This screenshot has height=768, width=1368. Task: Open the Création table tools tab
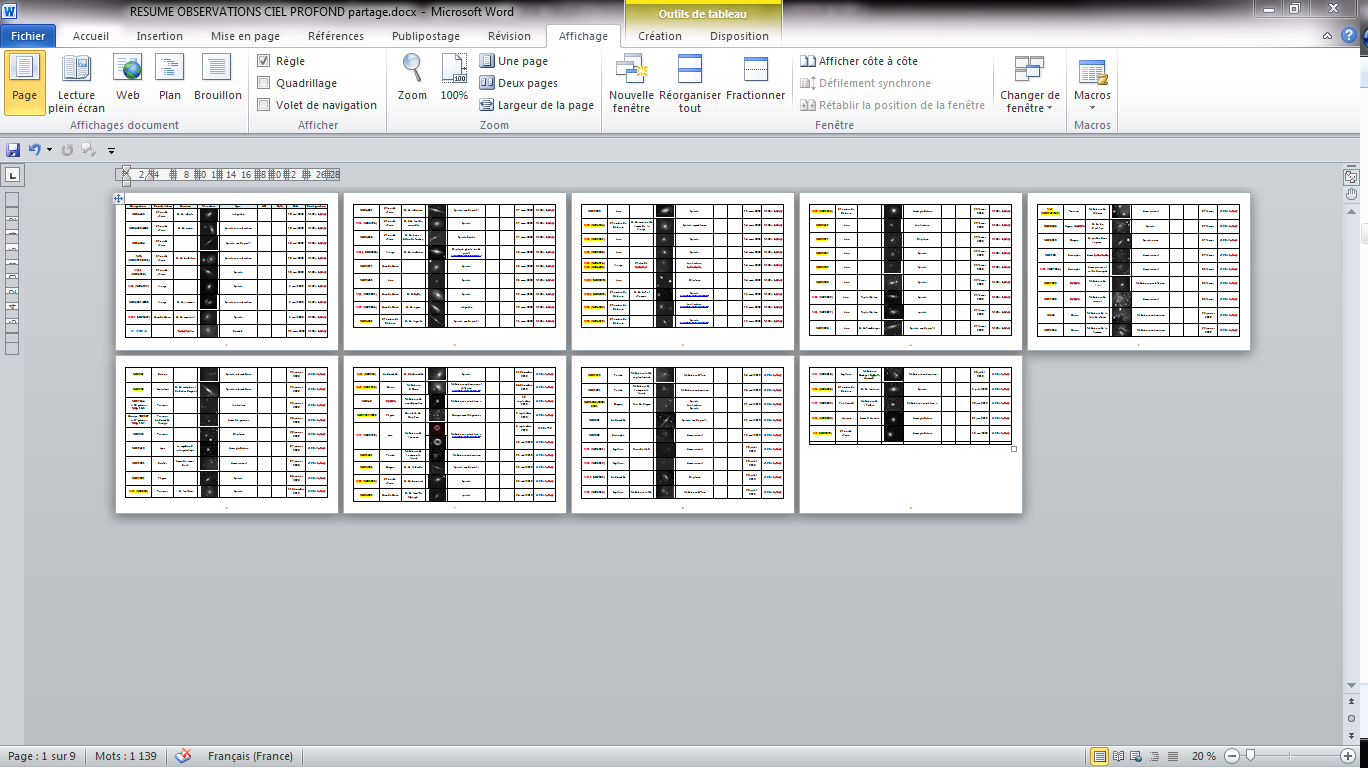pos(660,36)
